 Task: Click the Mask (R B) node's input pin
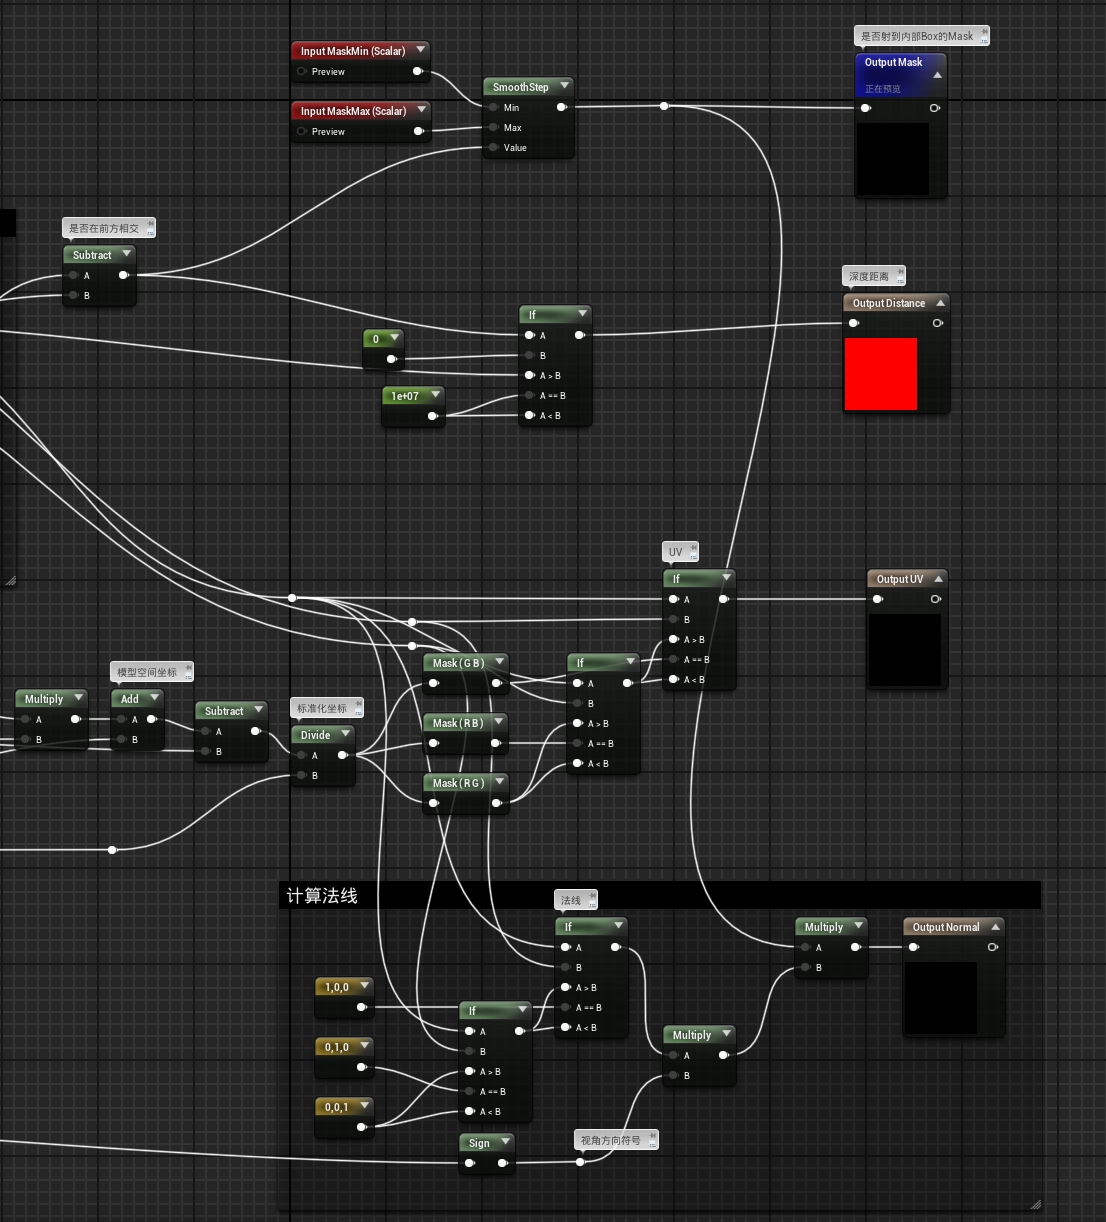pos(433,743)
